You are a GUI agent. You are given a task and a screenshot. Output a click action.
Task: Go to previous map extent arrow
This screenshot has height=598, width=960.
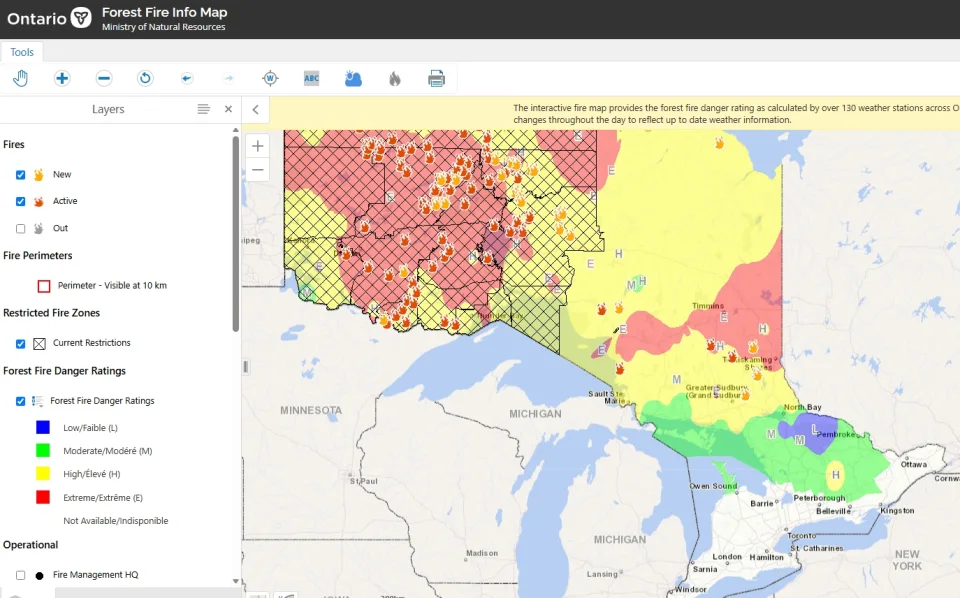coord(187,78)
